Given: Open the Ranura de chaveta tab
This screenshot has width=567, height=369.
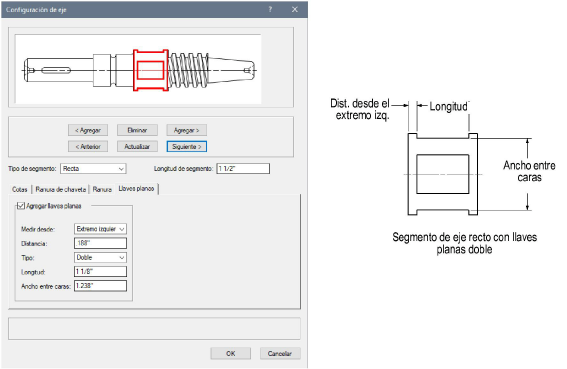Looking at the screenshot, I should pos(61,189).
